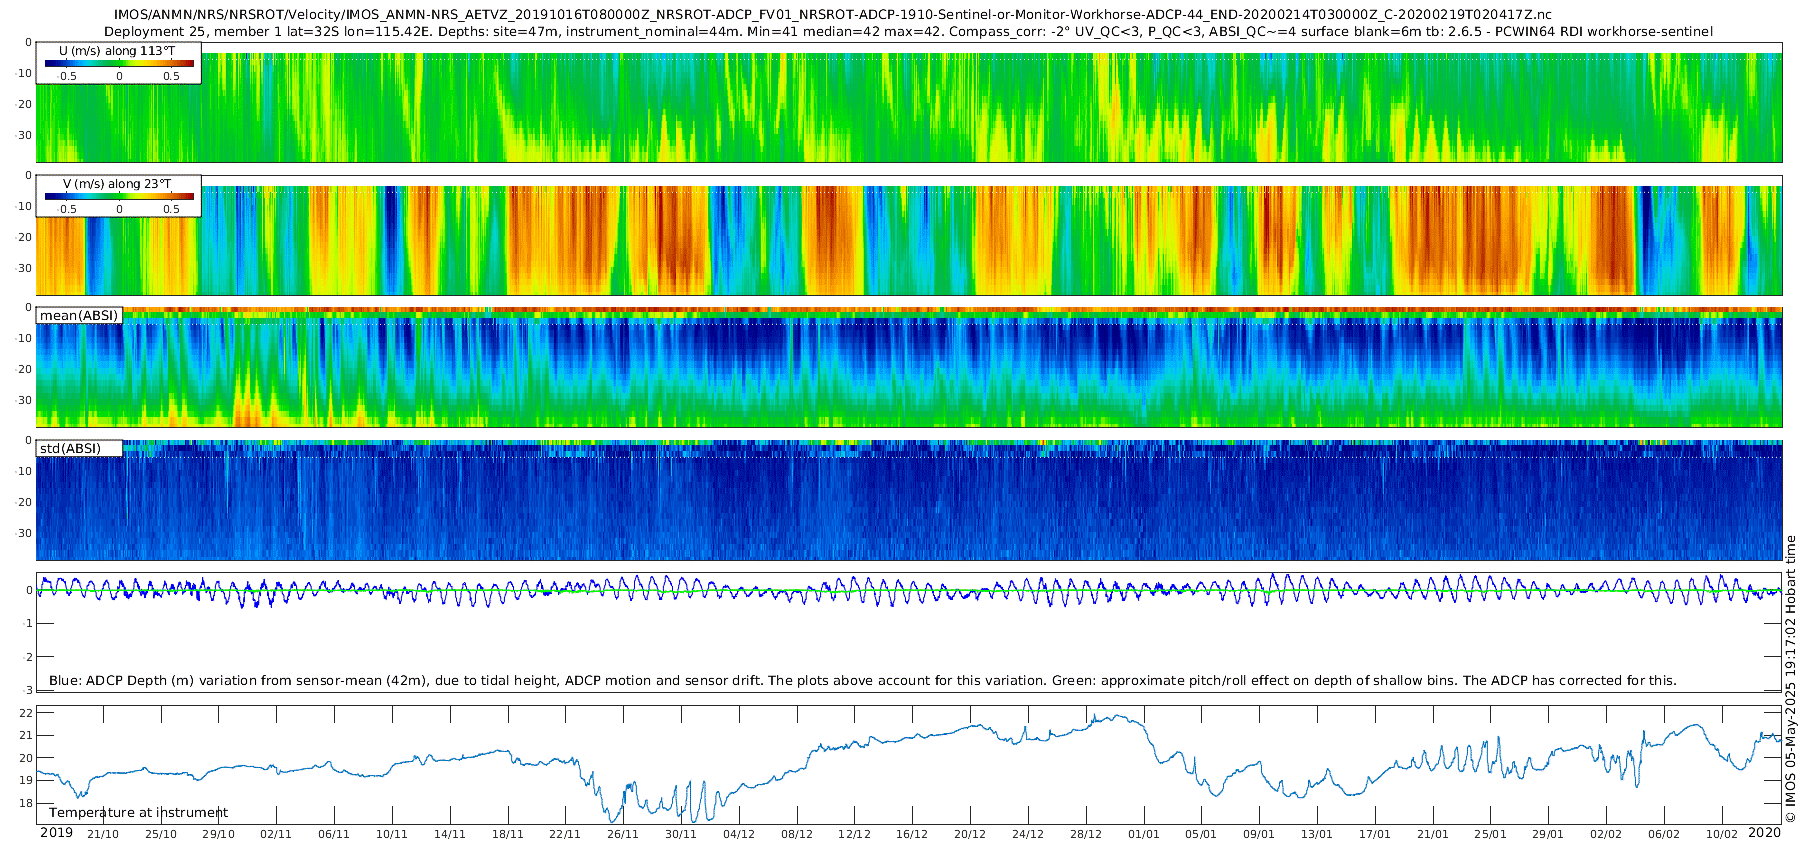This screenshot has width=1800, height=850.
Task: Click the '20/12' date tick label
Action: pos(970,835)
